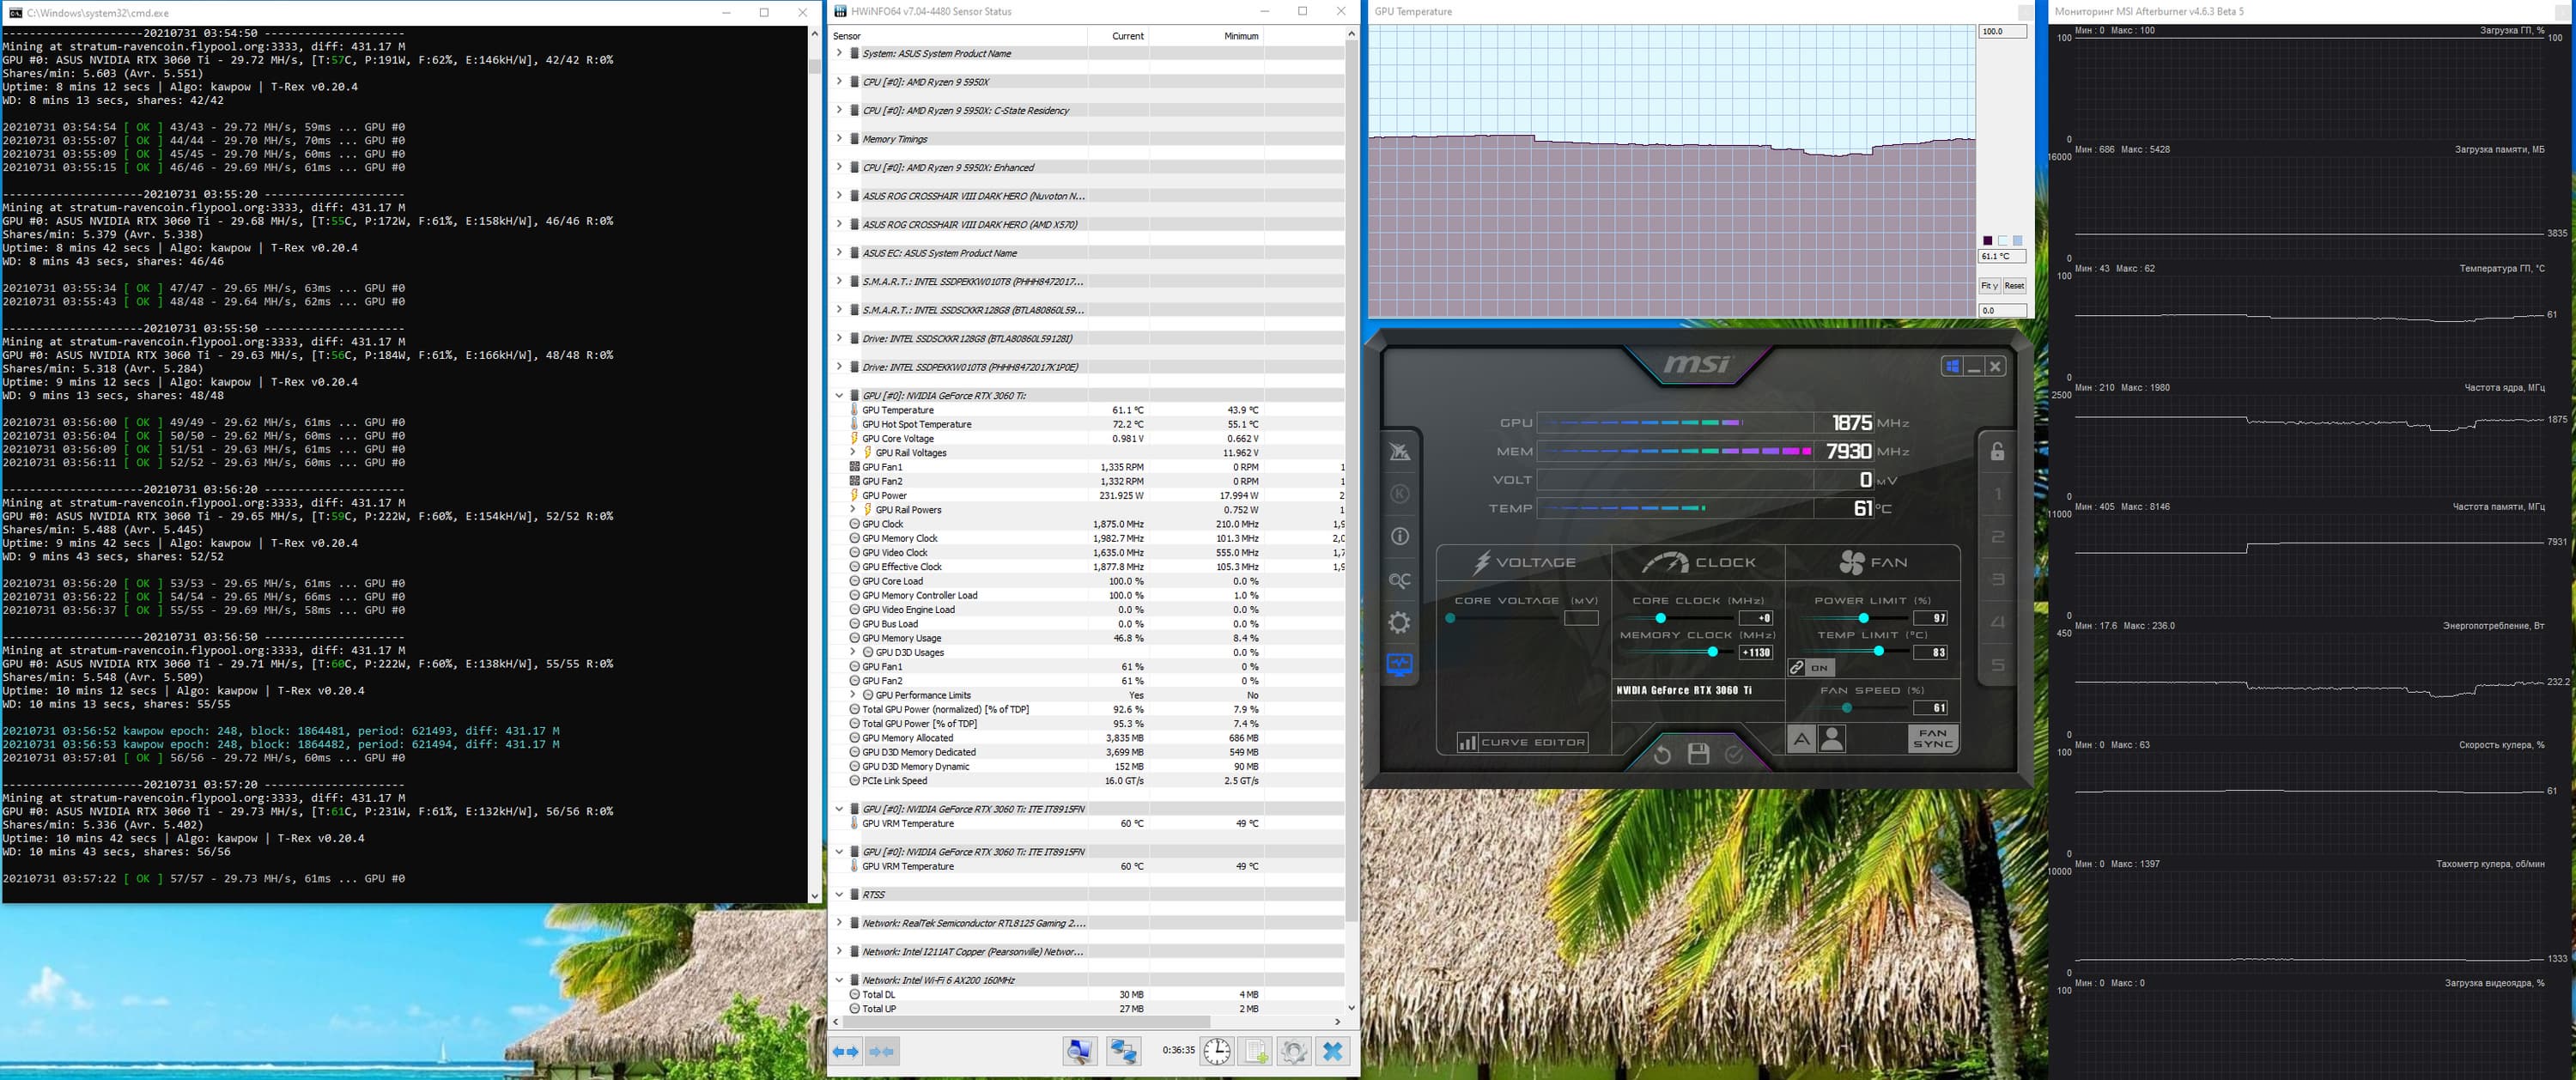2576x1080 pixels.
Task: Open the Curve Editor
Action: (1522, 742)
